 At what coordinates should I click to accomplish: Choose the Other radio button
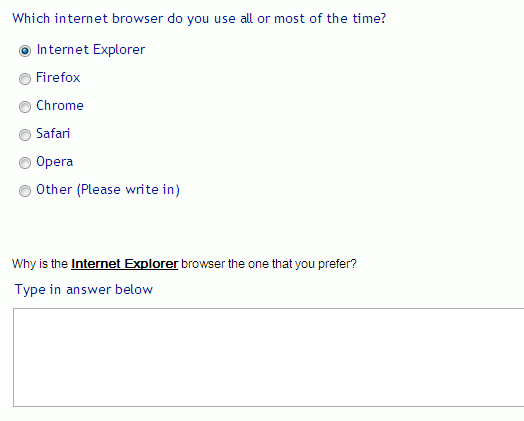(25, 191)
